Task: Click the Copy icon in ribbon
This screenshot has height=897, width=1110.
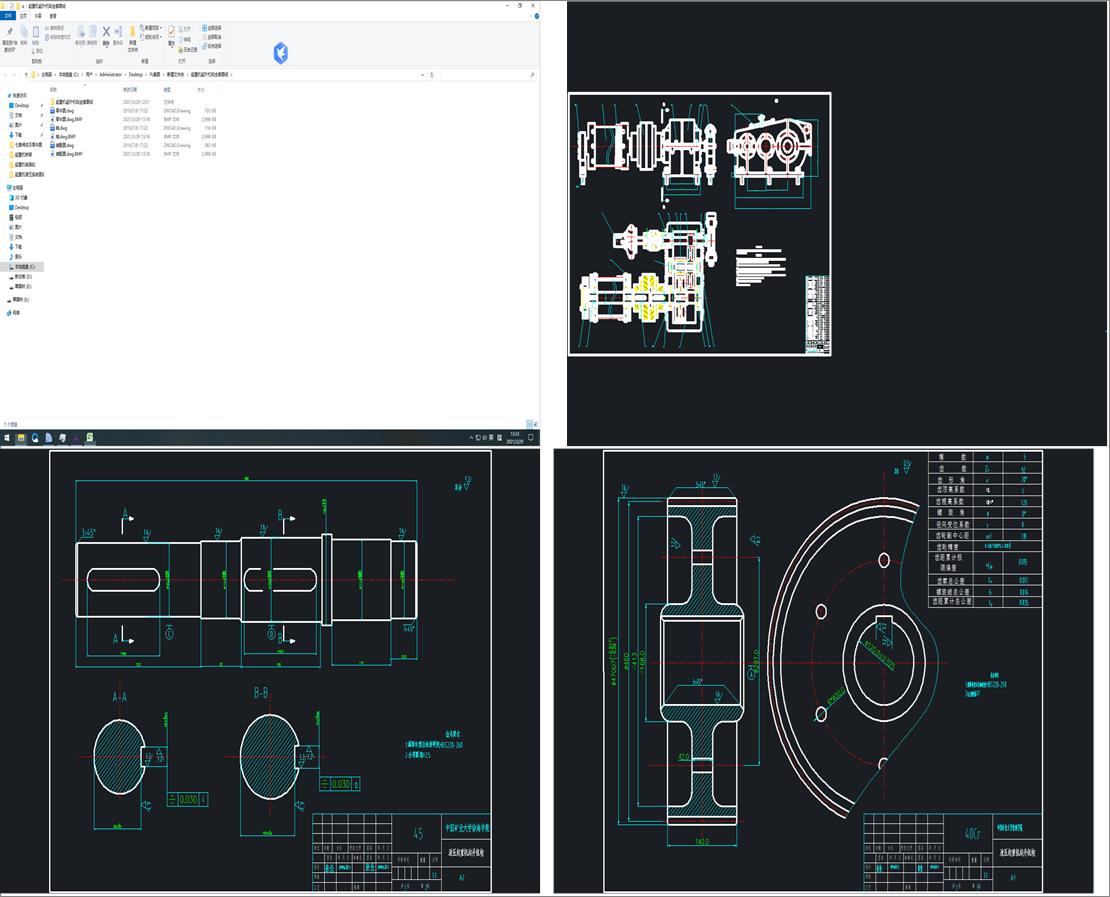Action: [x=23, y=34]
